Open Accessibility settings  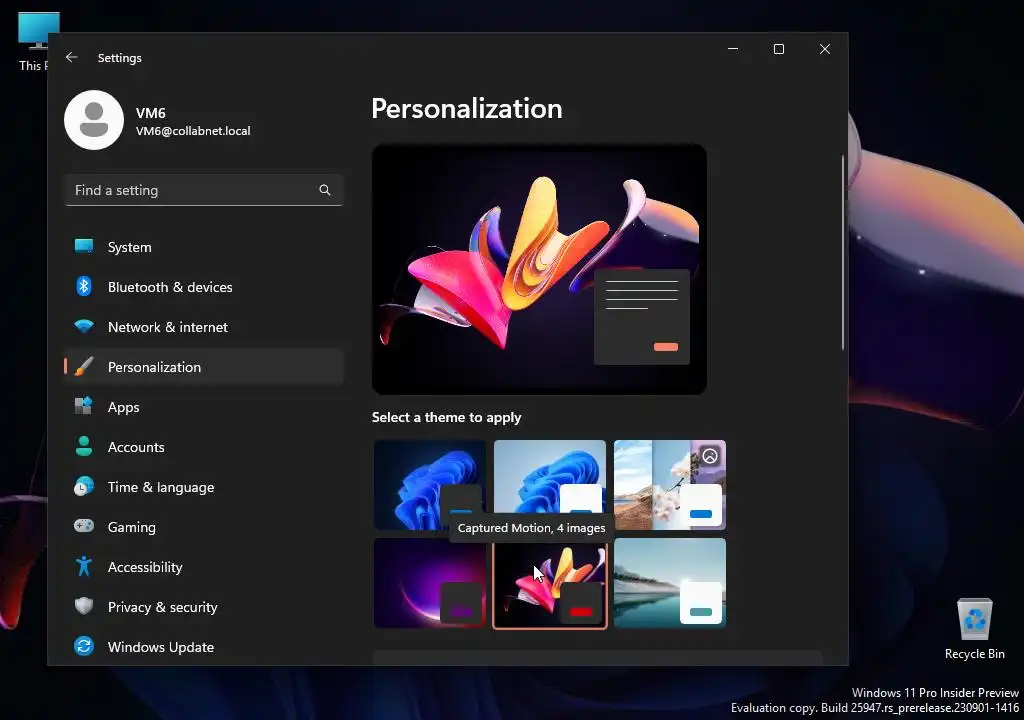click(x=204, y=567)
